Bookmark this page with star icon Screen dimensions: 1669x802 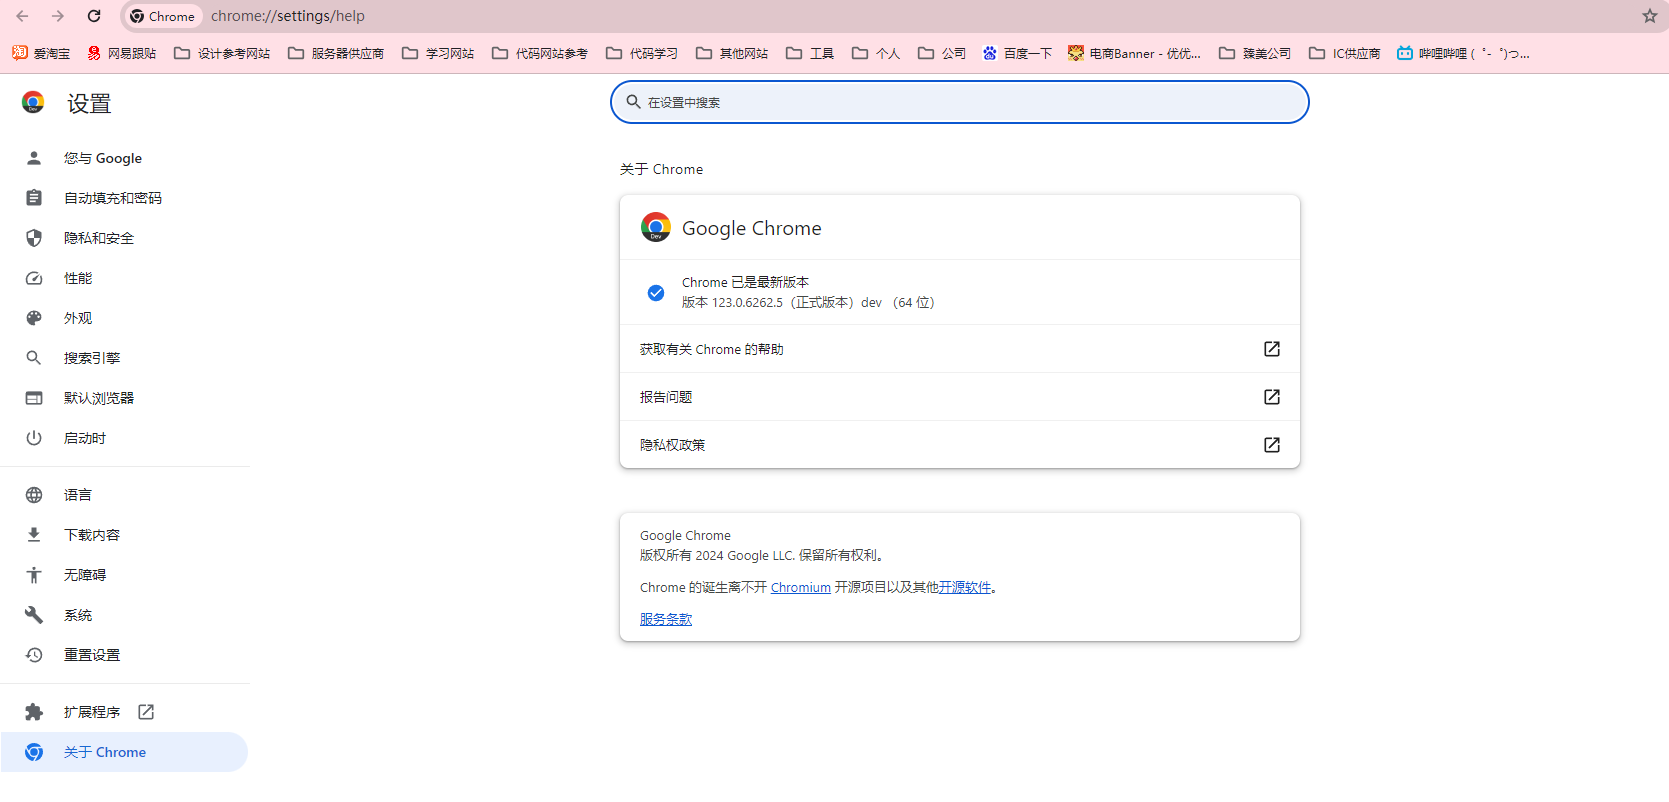1649,16
